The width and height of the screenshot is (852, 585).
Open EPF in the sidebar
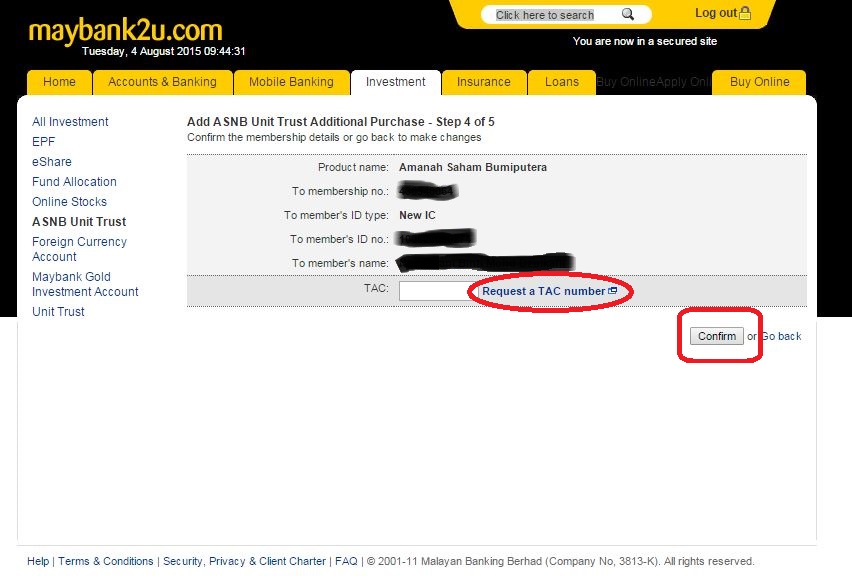[43, 142]
